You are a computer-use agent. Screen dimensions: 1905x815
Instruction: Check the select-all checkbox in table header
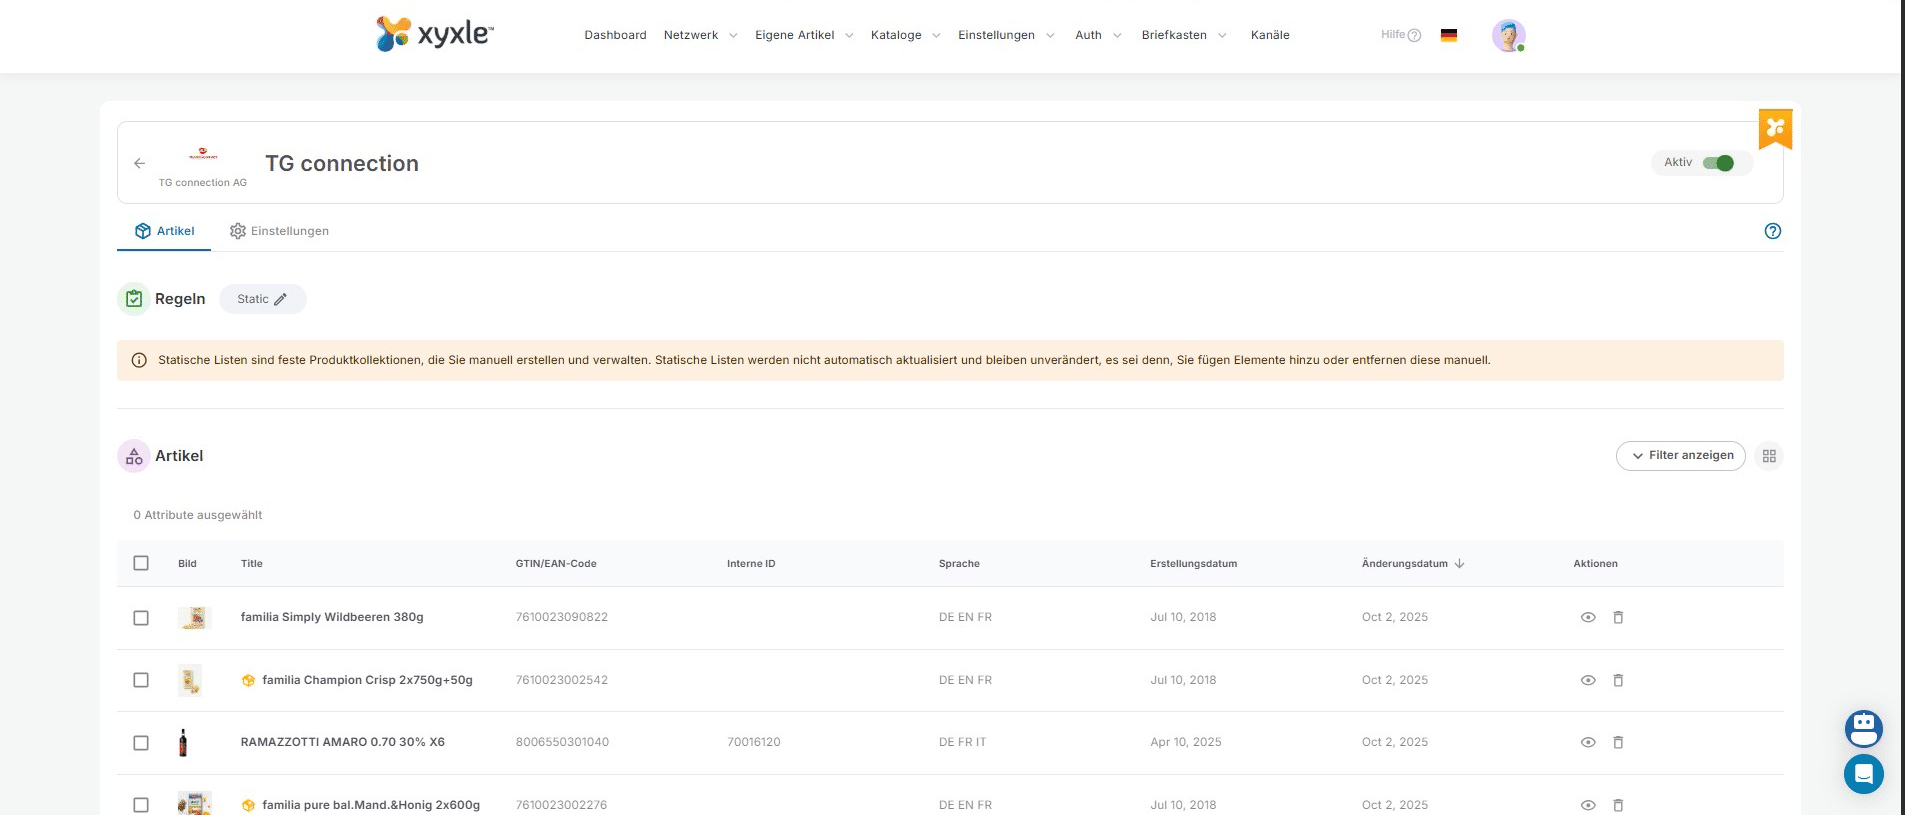point(141,563)
